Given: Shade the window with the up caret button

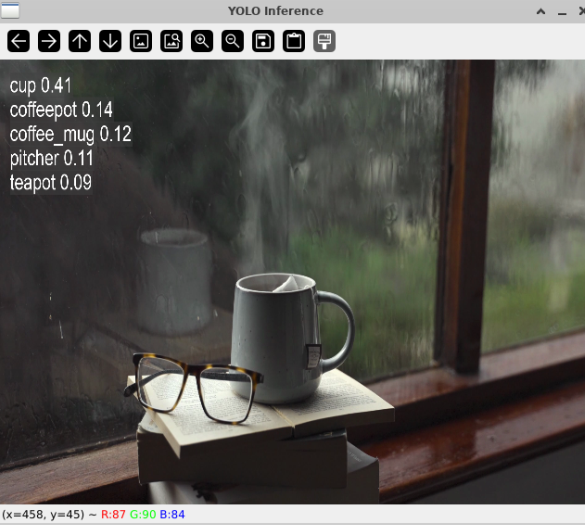Looking at the screenshot, I should [x=541, y=12].
